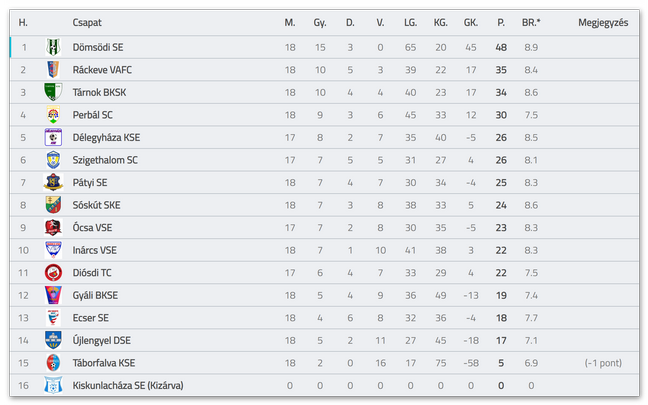648x405 pixels.
Task: Open Gyáli BKSE team name link
Action: point(95,295)
